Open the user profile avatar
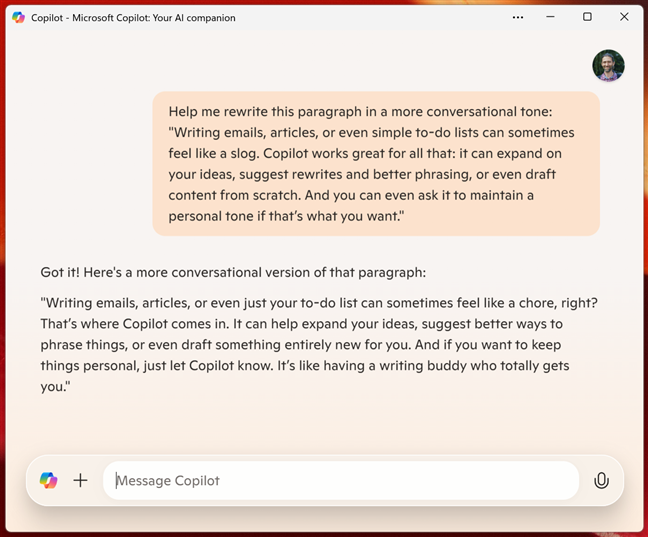The image size is (648, 537). point(608,65)
